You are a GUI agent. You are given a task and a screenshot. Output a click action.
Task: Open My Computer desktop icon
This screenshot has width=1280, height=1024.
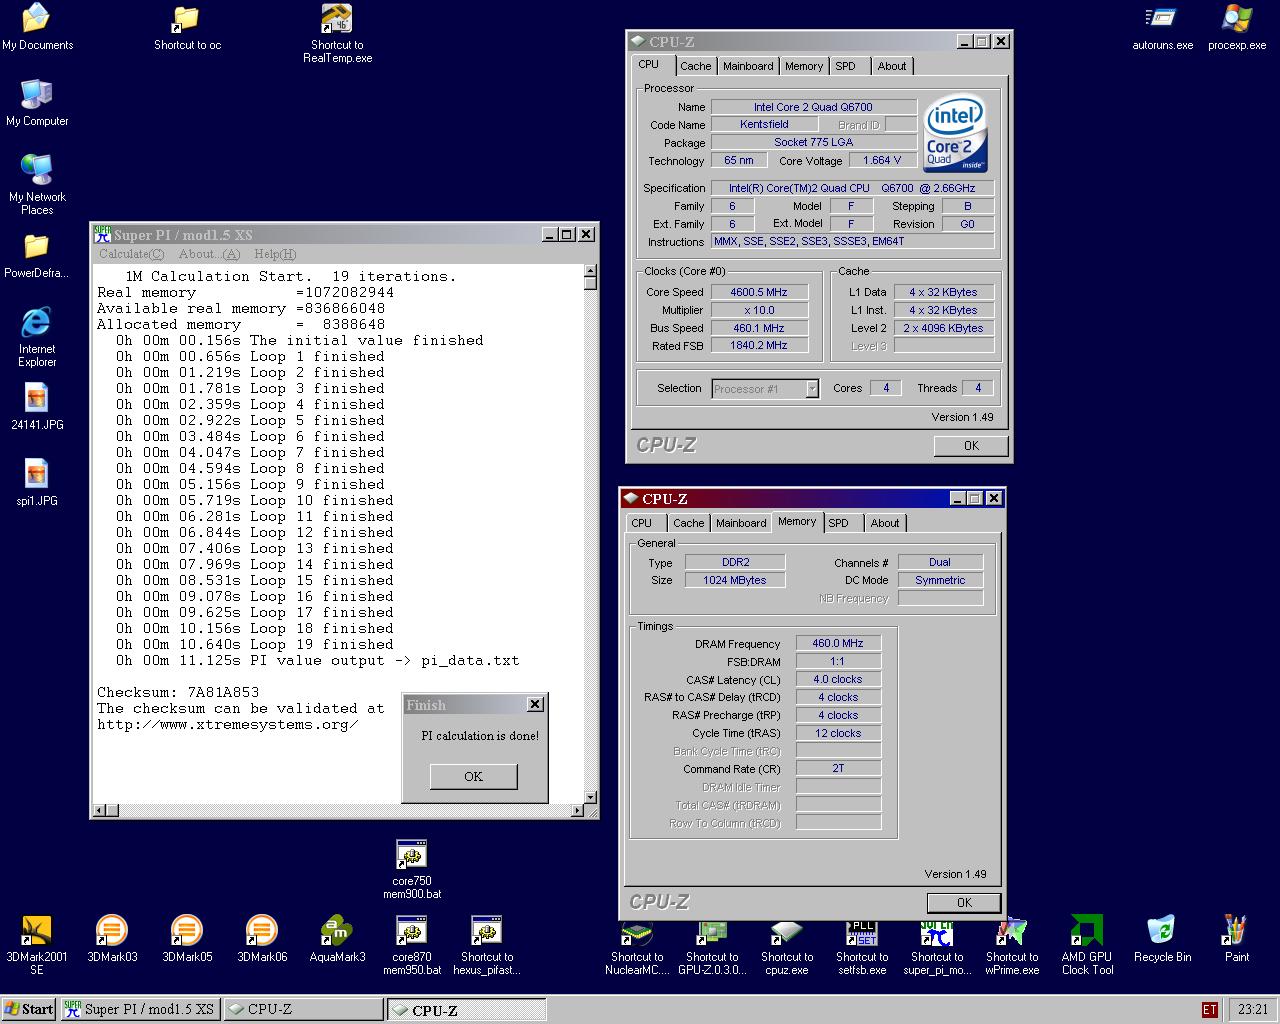[37, 102]
